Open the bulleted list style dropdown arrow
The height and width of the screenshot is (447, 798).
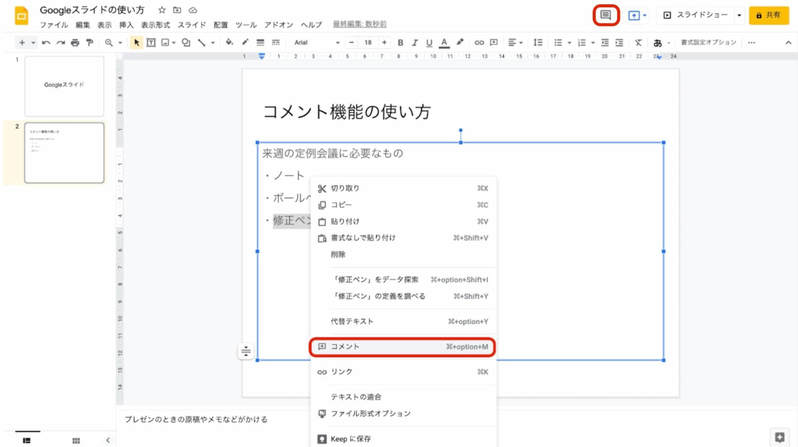tap(569, 43)
